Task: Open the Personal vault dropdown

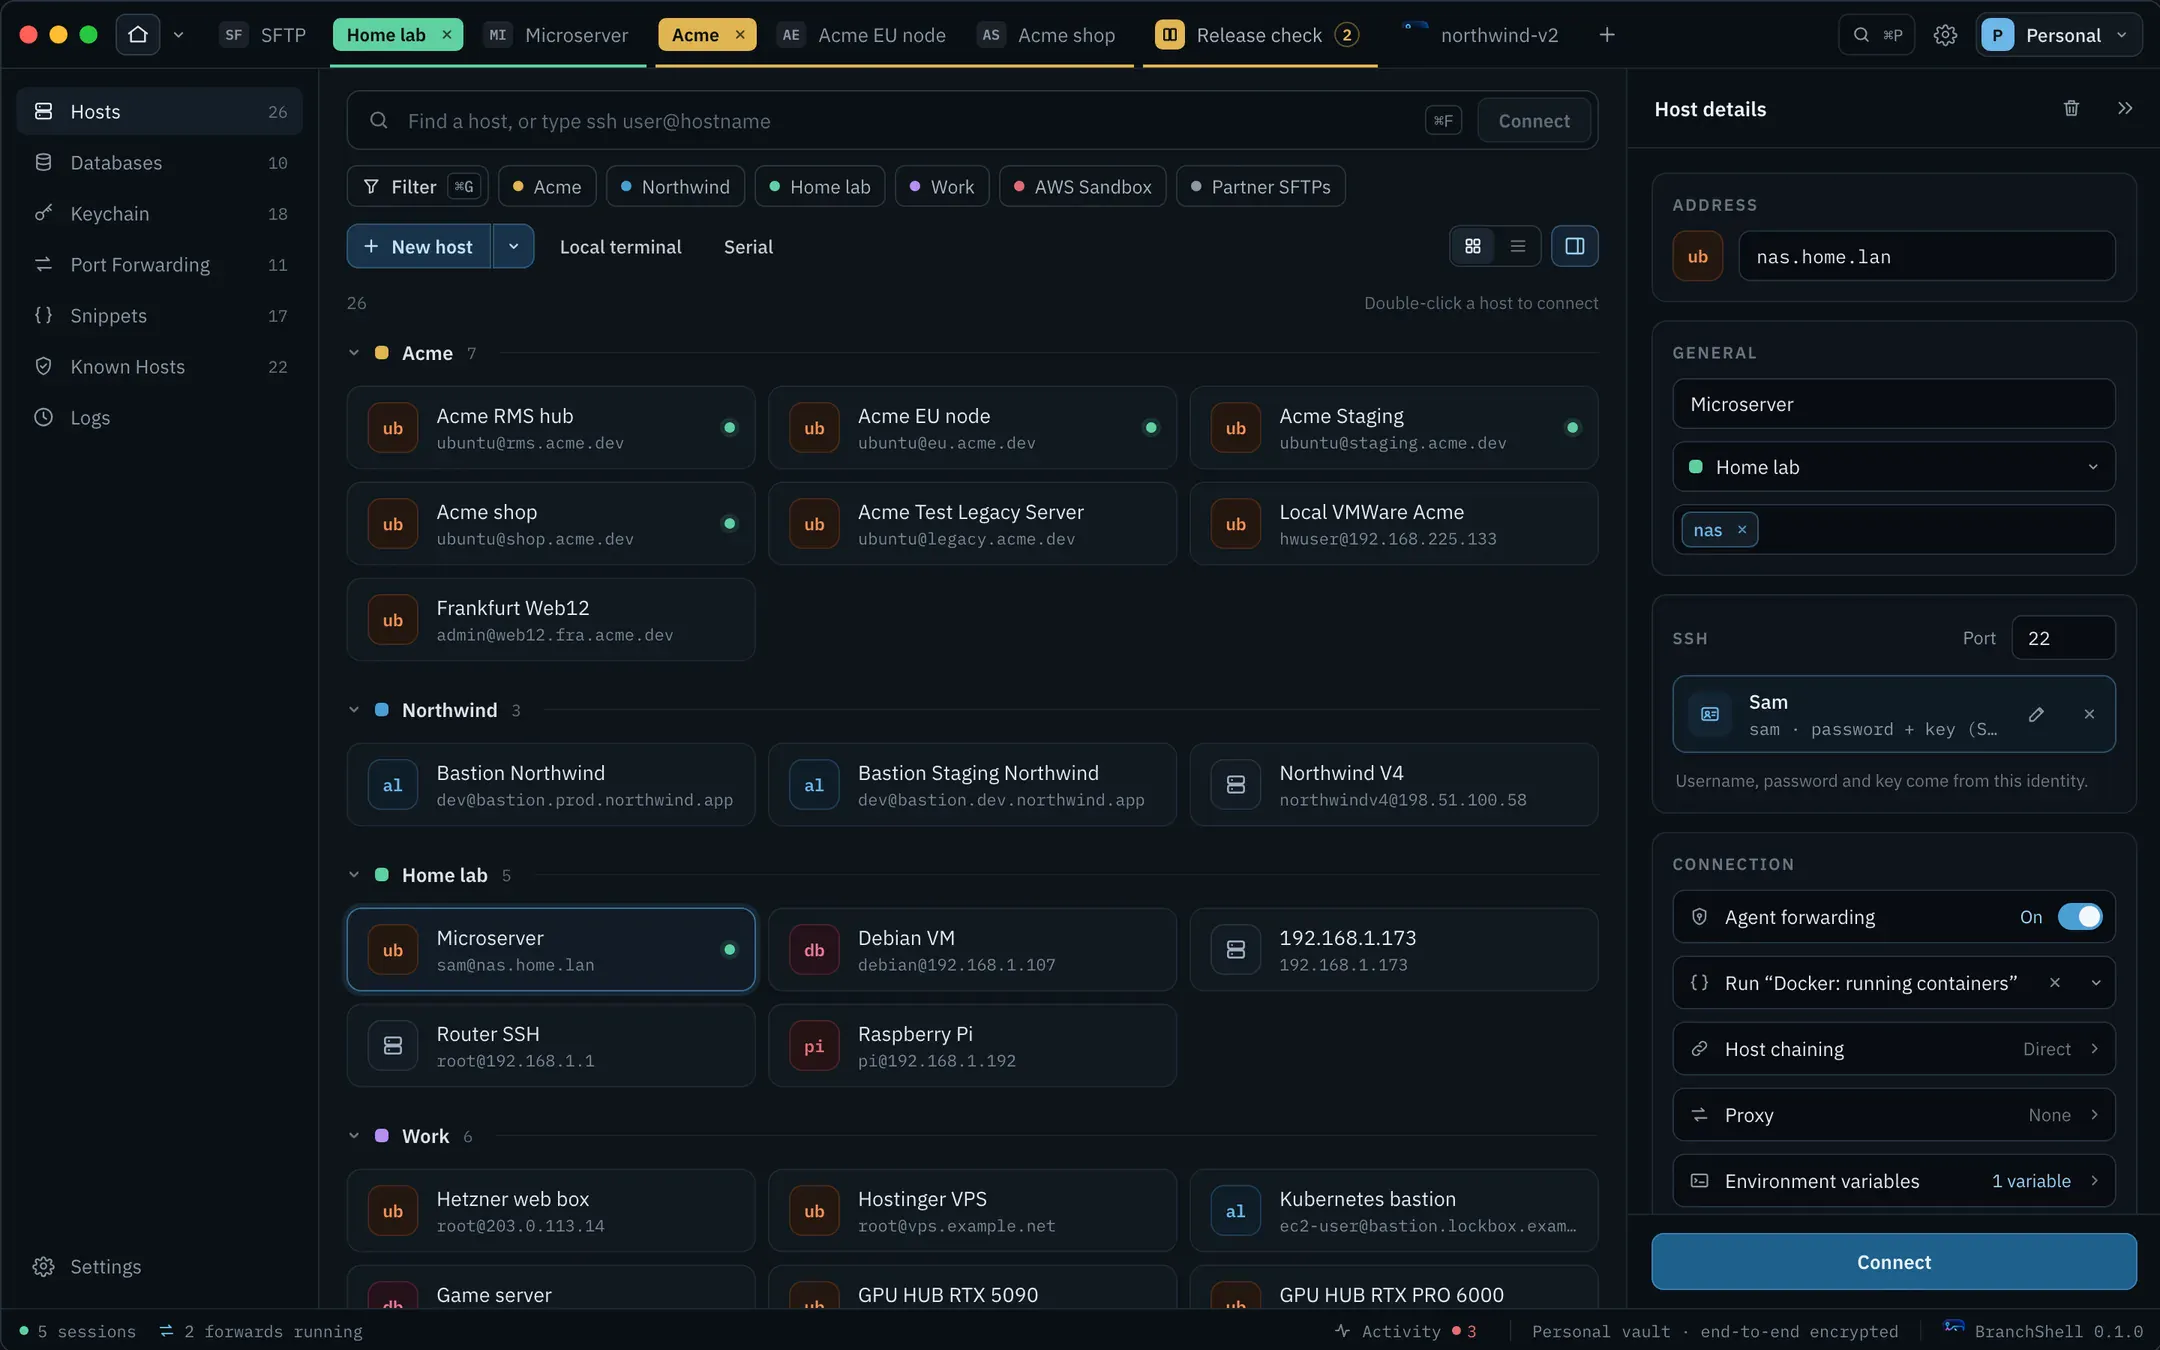Action: [x=2058, y=35]
